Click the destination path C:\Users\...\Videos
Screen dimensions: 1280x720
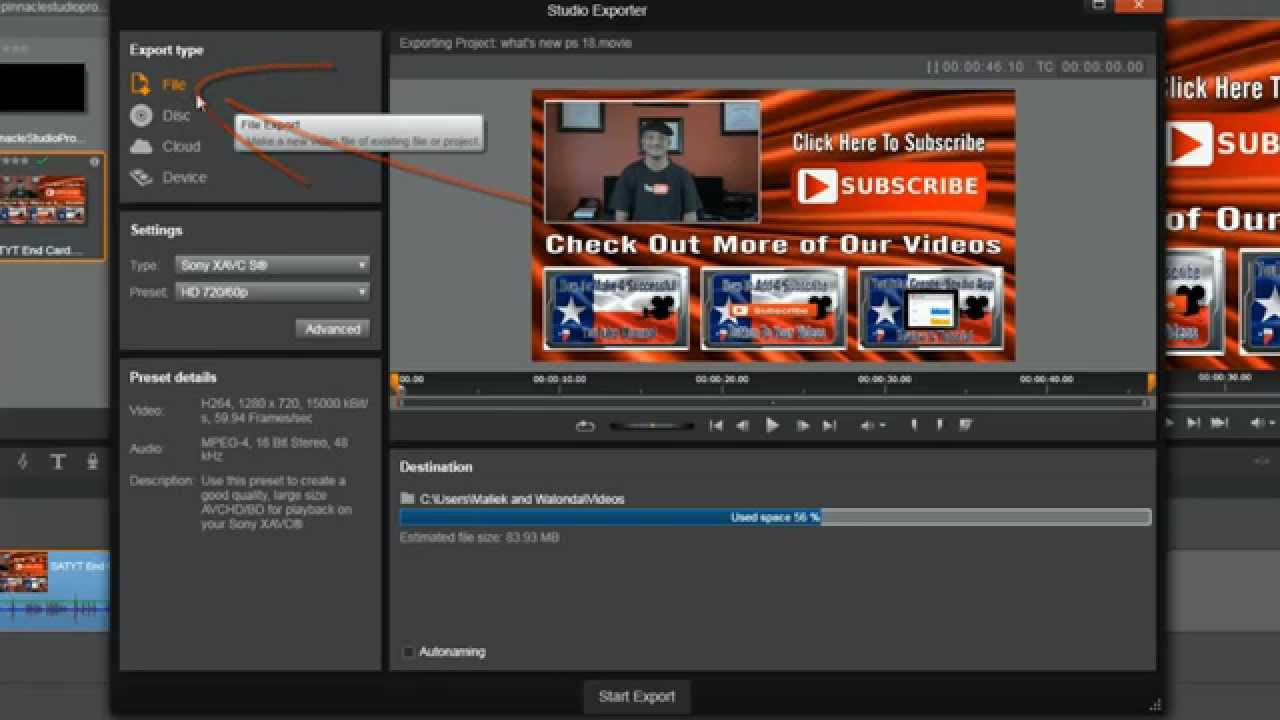[522, 499]
